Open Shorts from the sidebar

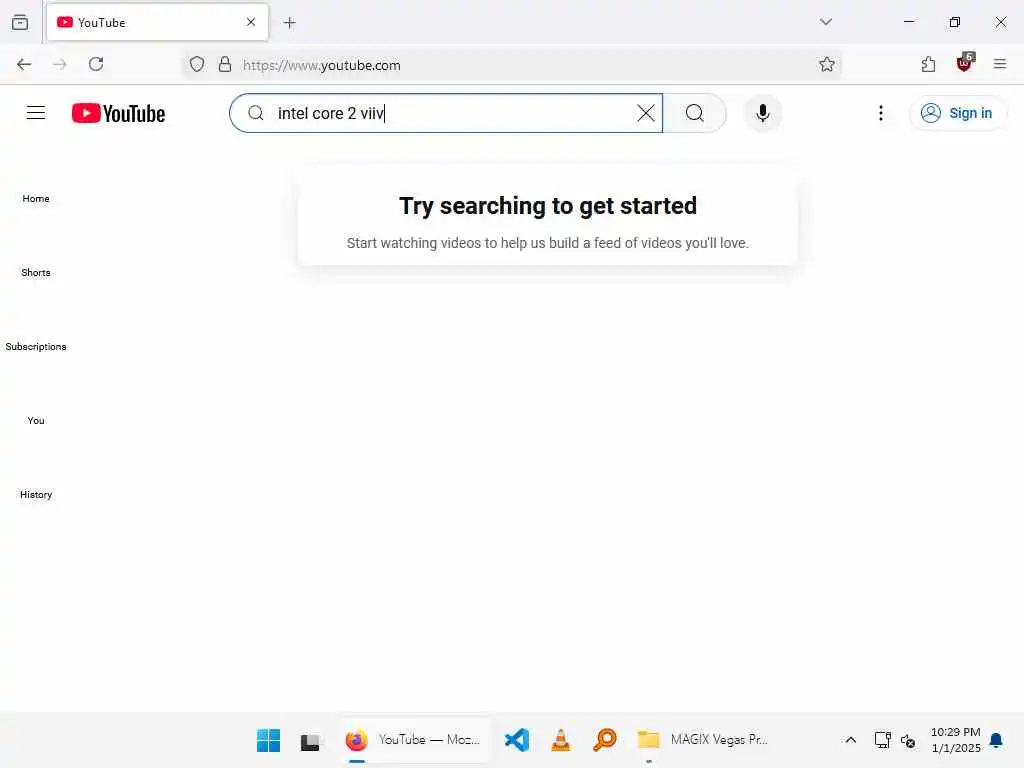(x=36, y=272)
